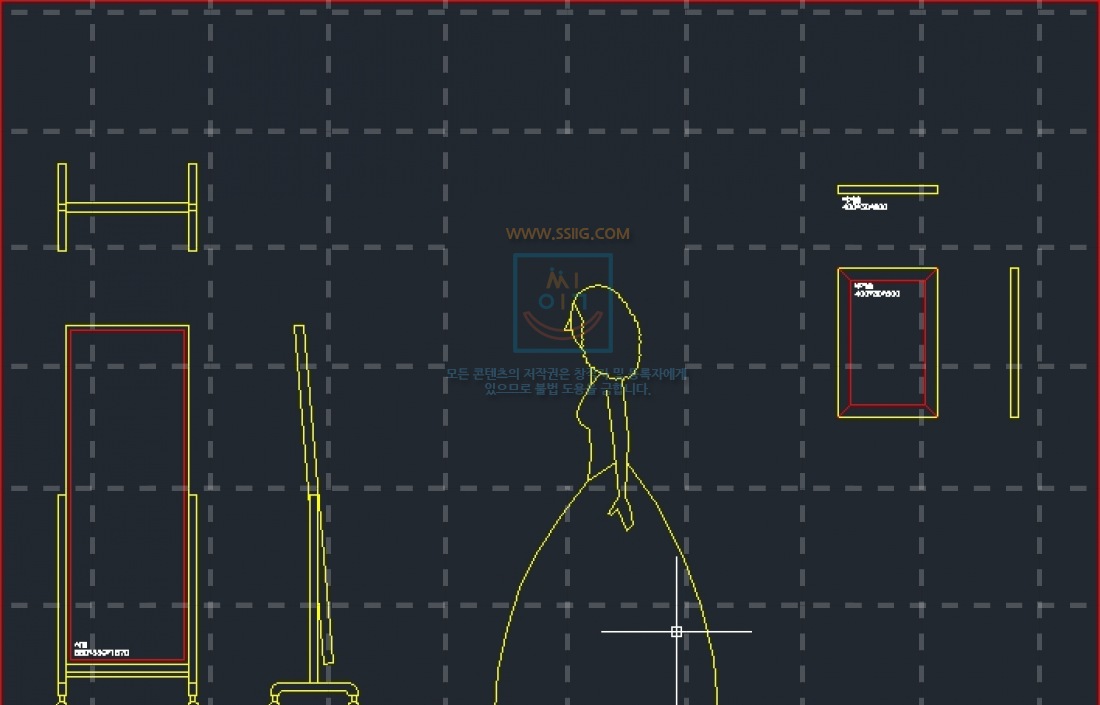Click the Korean copyright notice watermark text
Screen dimensions: 1100x705
566,381
